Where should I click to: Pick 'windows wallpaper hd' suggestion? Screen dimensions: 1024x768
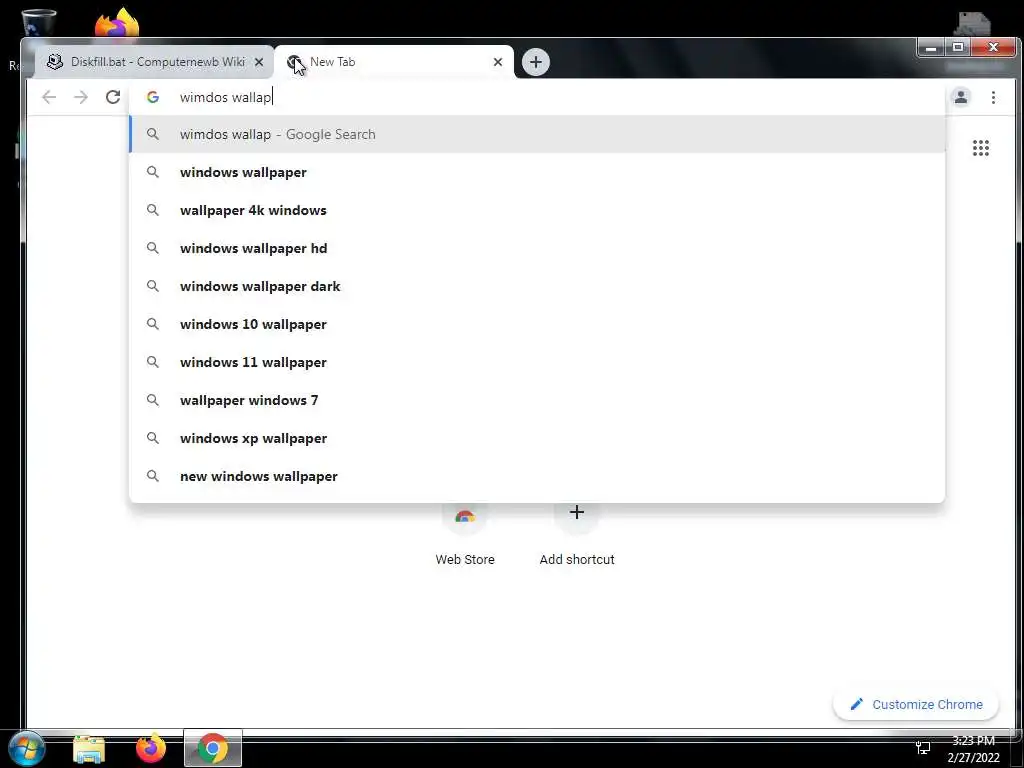tap(537, 248)
